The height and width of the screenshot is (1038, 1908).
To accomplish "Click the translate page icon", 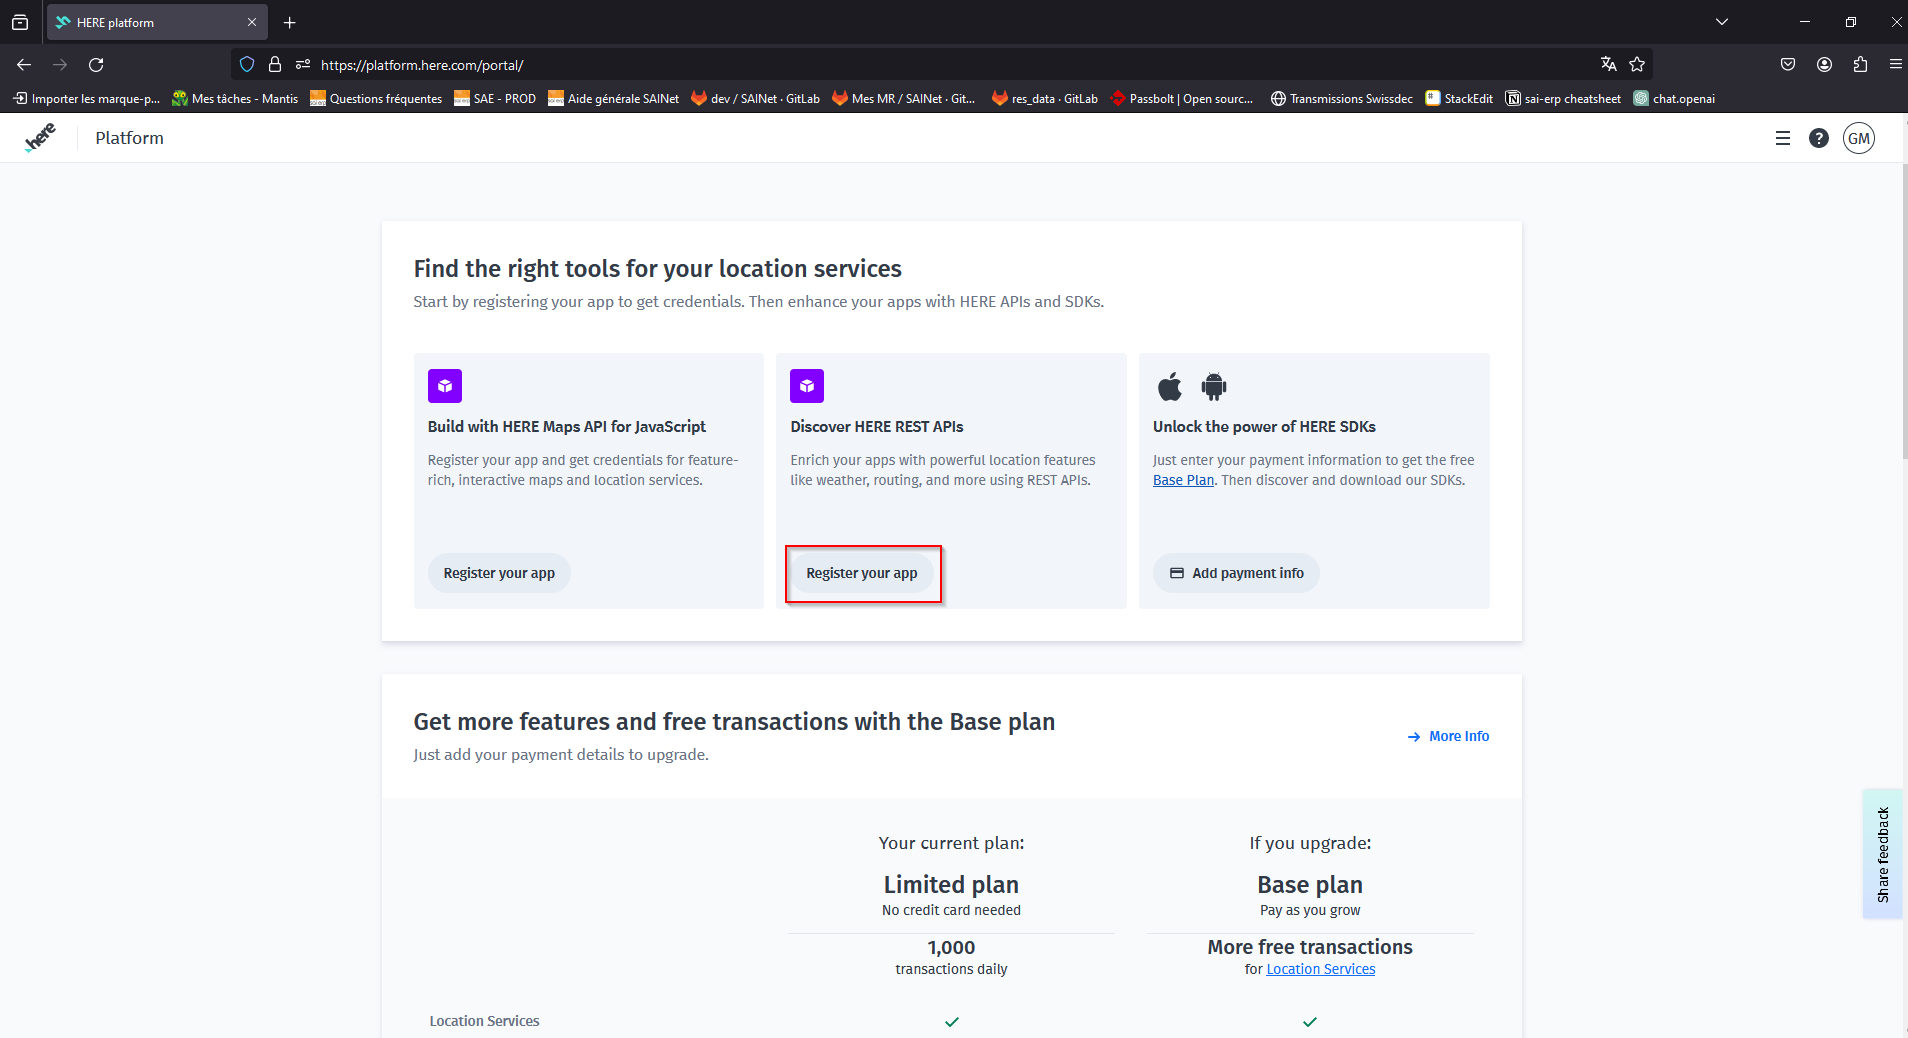I will pyautogui.click(x=1608, y=65).
